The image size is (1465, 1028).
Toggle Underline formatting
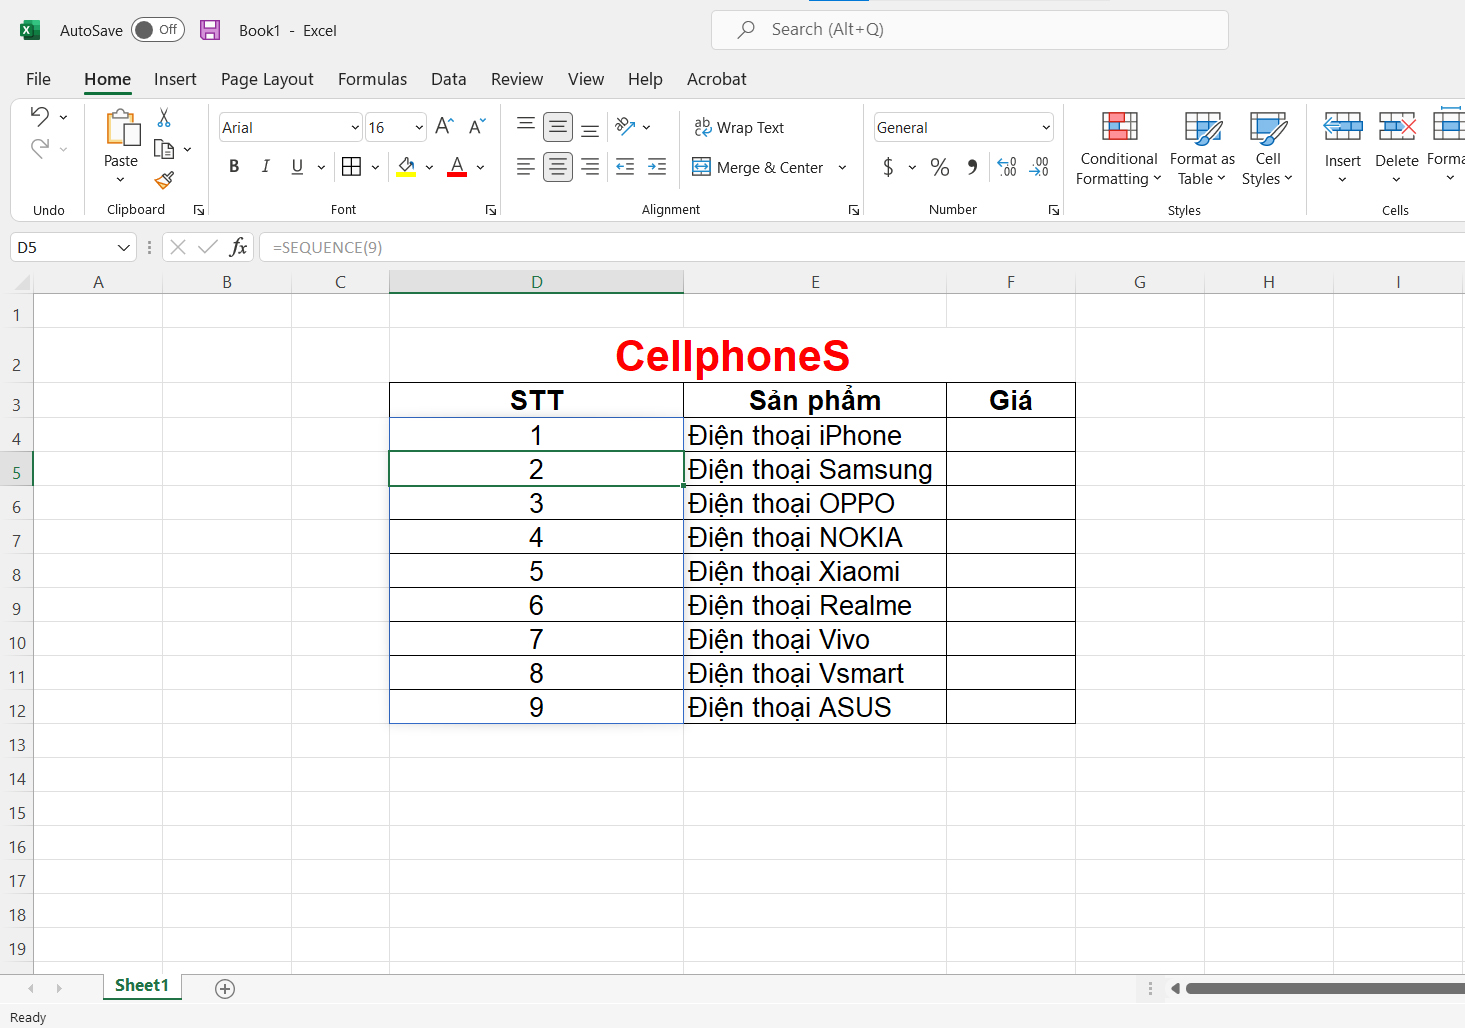pyautogui.click(x=297, y=167)
